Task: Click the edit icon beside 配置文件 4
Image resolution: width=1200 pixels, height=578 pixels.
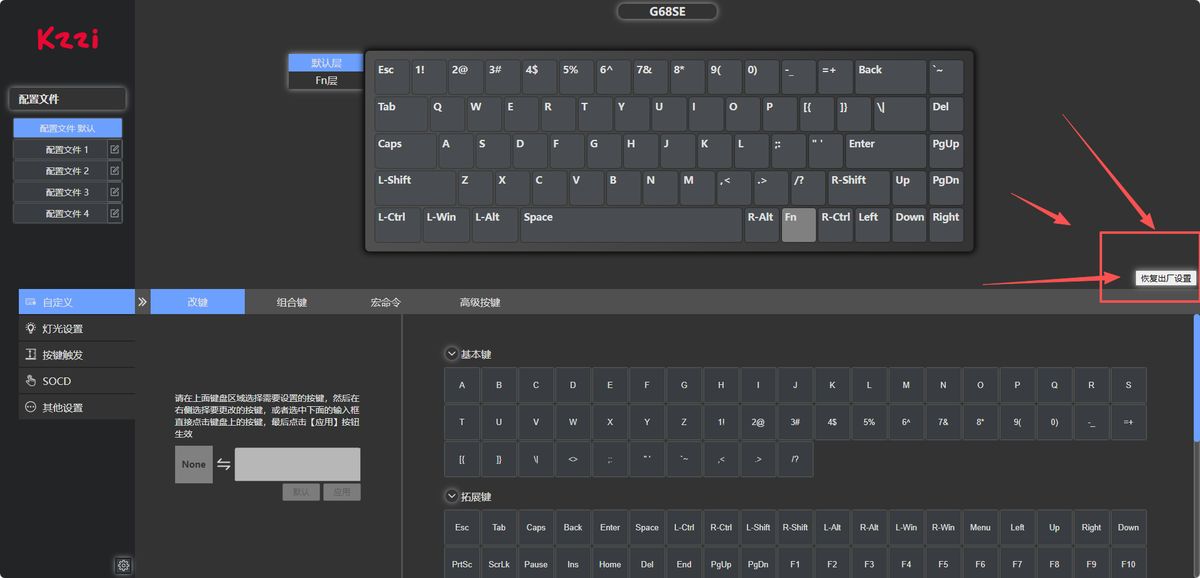Action: coord(114,213)
